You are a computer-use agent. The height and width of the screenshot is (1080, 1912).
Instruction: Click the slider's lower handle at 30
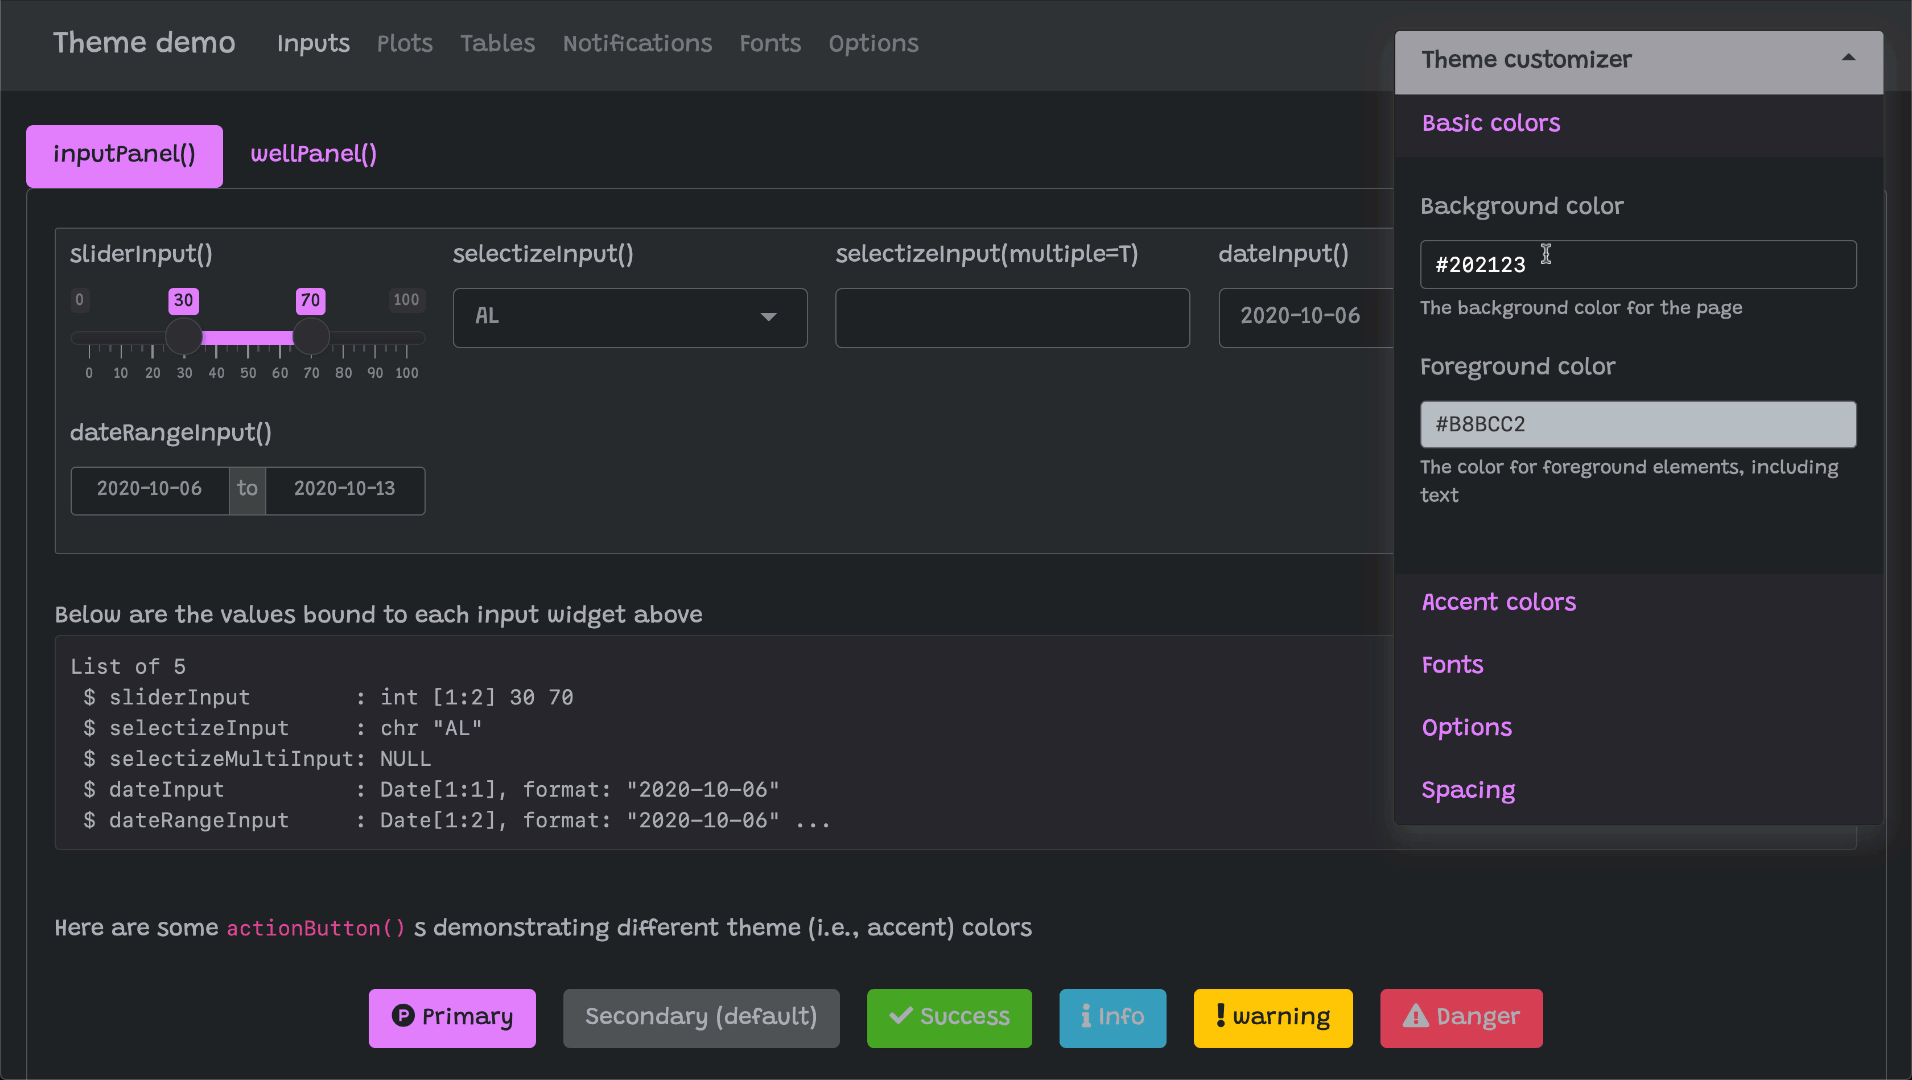click(184, 337)
